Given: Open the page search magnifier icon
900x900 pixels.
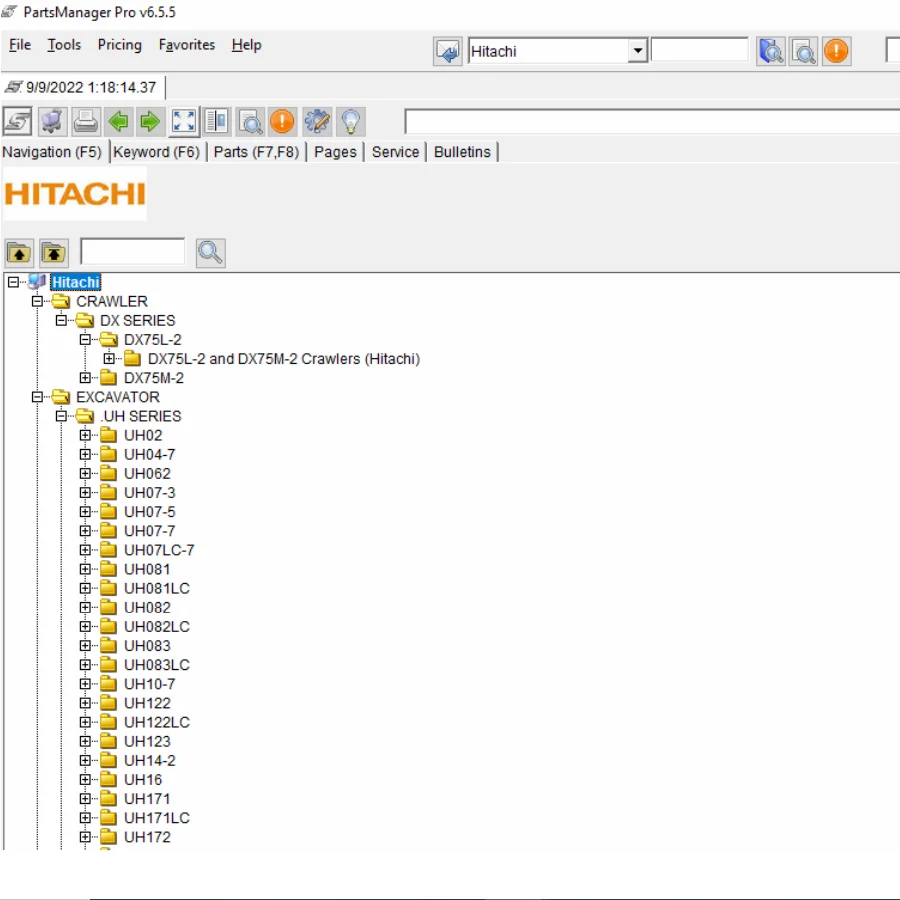Looking at the screenshot, I should click(x=250, y=121).
